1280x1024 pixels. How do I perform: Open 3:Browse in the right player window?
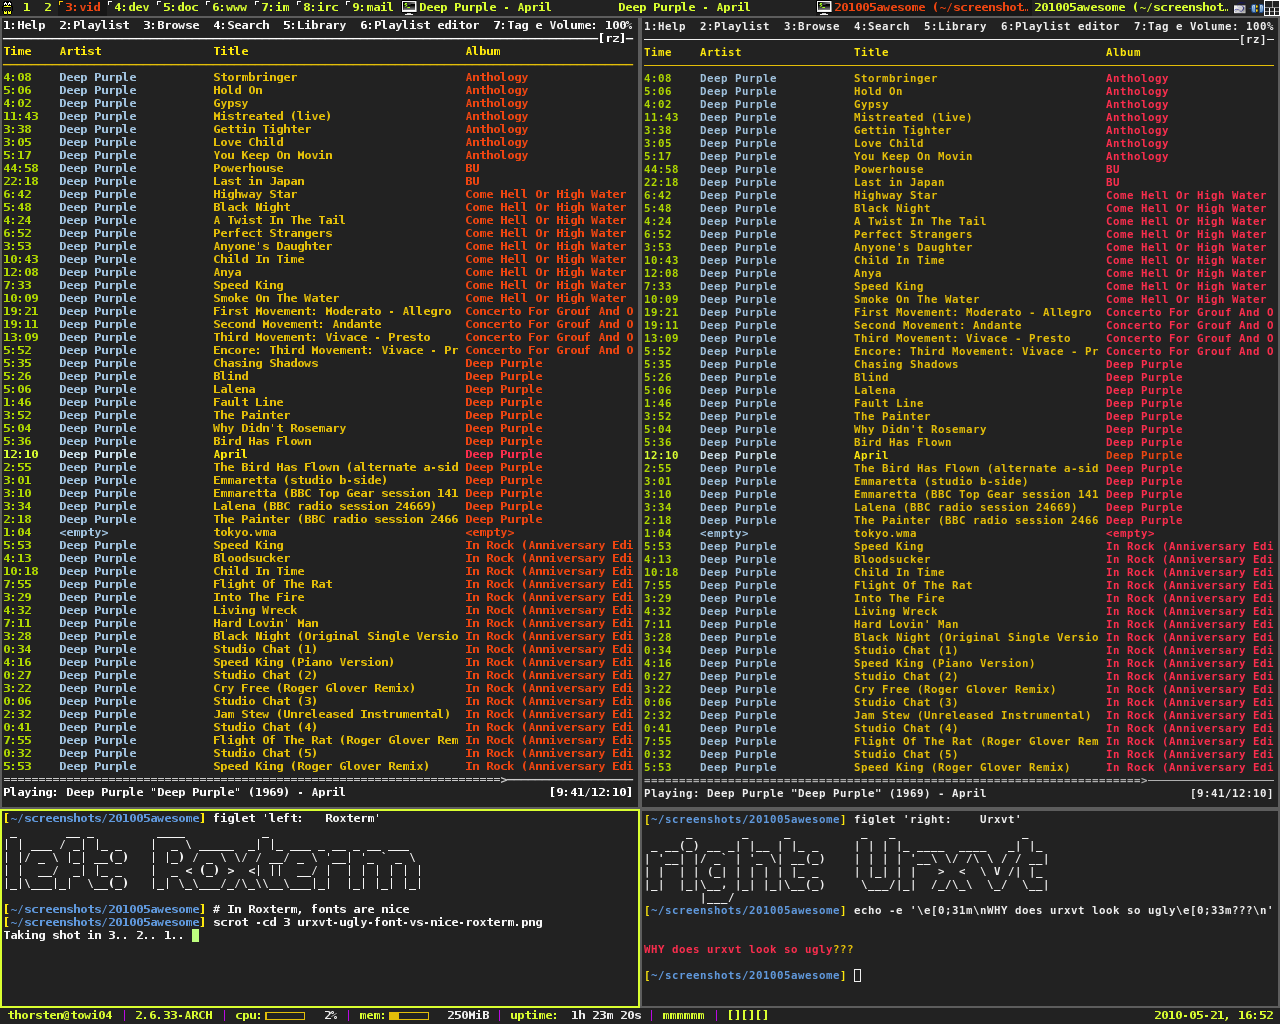(x=812, y=26)
